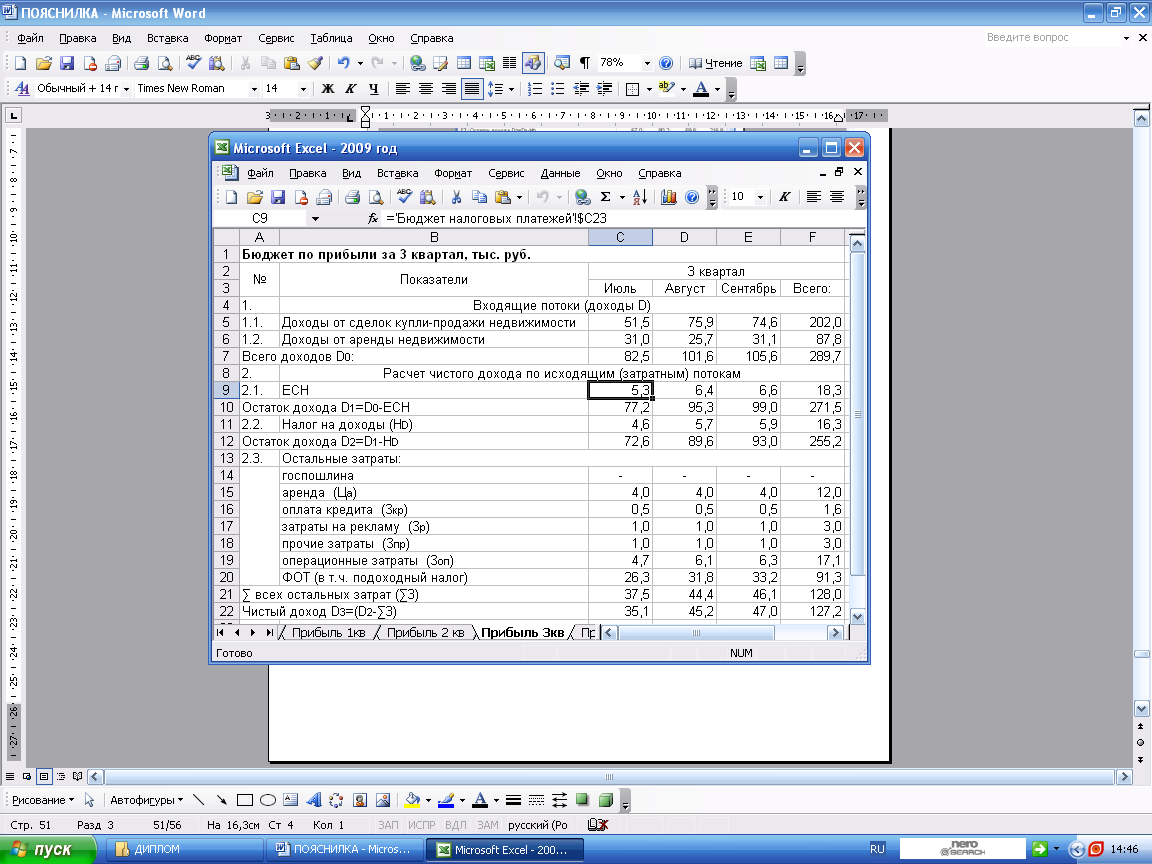Expand the 78% zoom dropdown
Screen dimensions: 1152x864
click(x=647, y=63)
